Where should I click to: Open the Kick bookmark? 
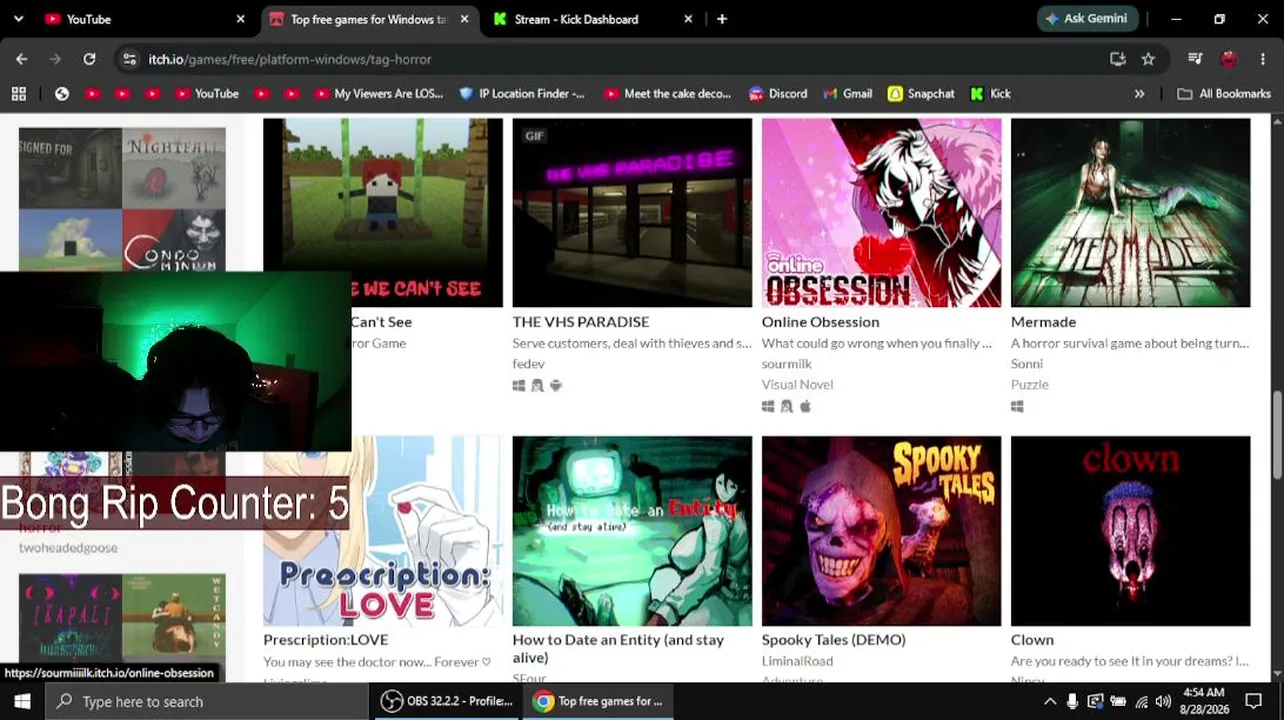pyautogui.click(x=991, y=93)
